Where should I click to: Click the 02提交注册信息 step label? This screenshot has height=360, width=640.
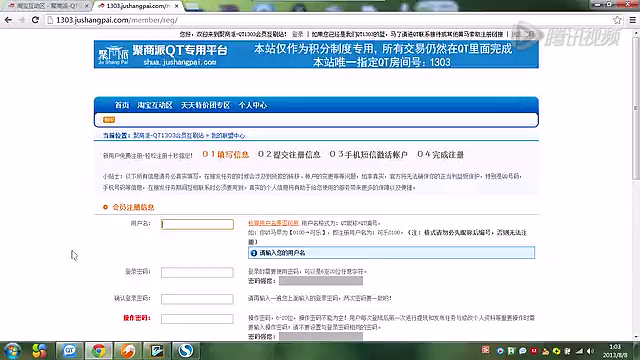289,155
